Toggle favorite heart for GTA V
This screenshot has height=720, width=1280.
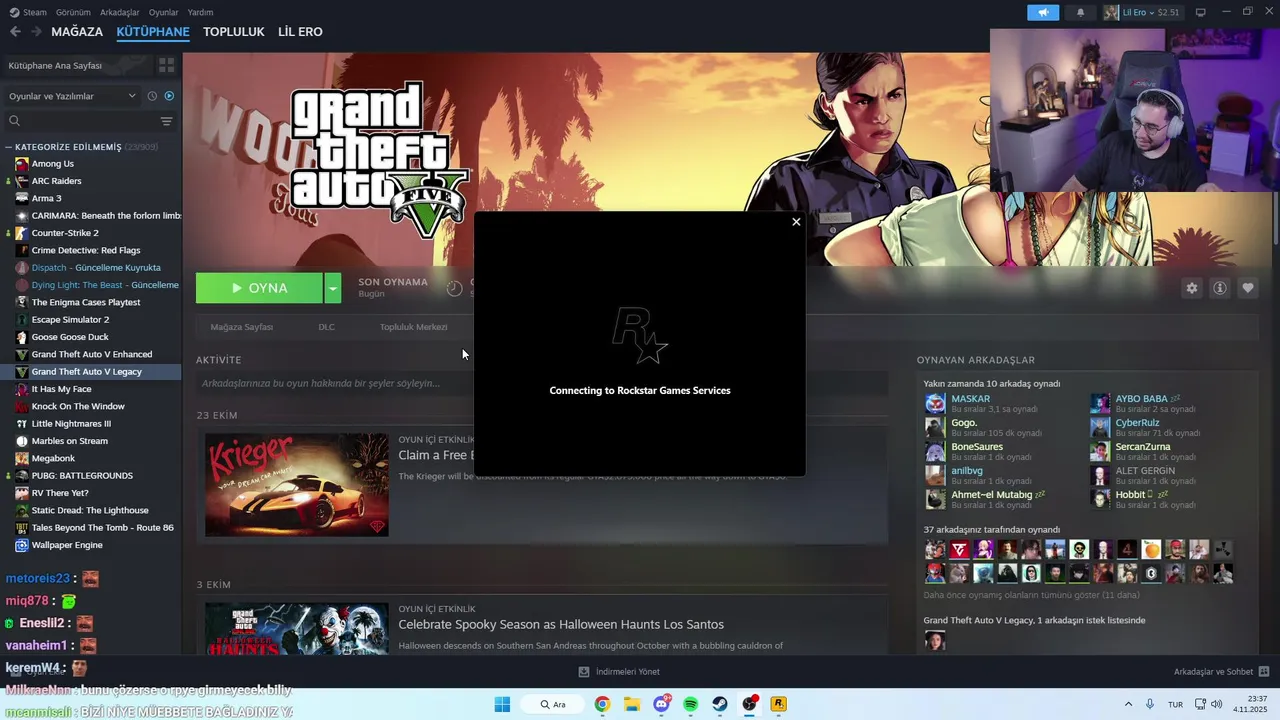[x=1247, y=288]
